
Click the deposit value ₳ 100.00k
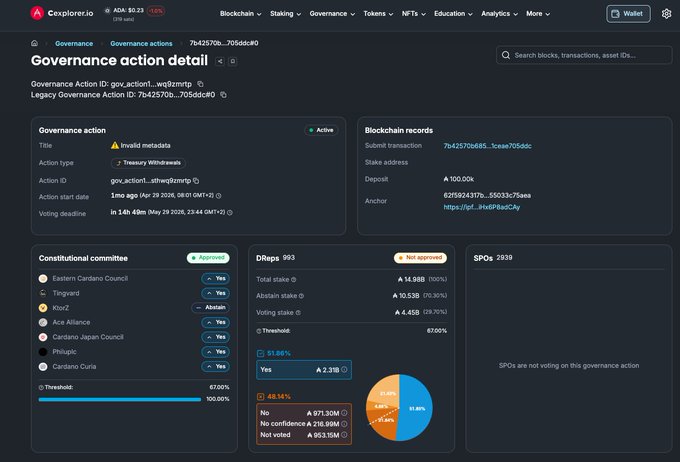point(458,179)
